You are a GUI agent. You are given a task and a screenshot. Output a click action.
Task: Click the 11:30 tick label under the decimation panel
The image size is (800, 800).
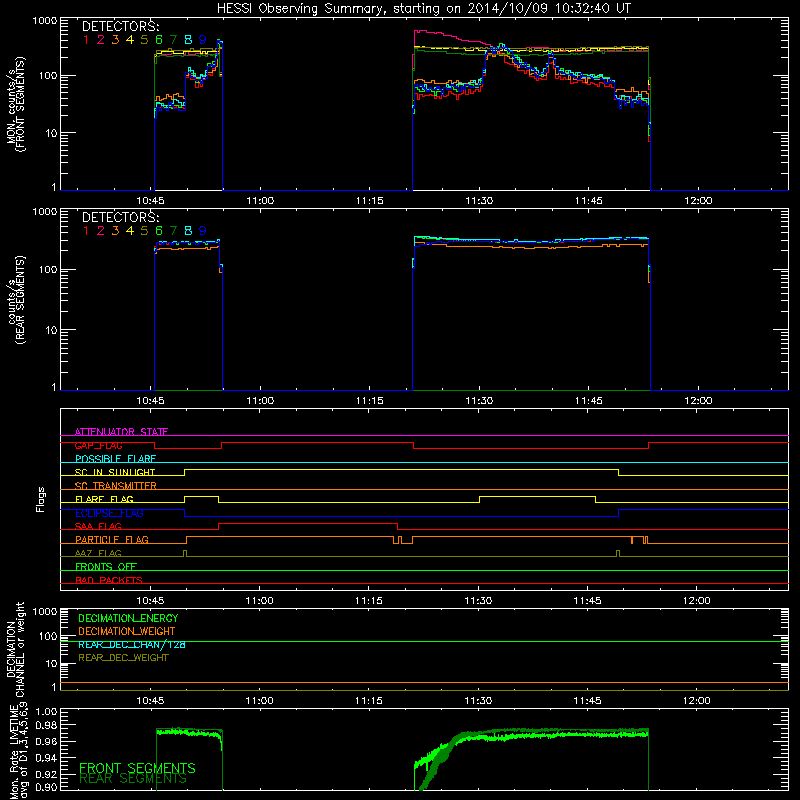pyautogui.click(x=478, y=701)
